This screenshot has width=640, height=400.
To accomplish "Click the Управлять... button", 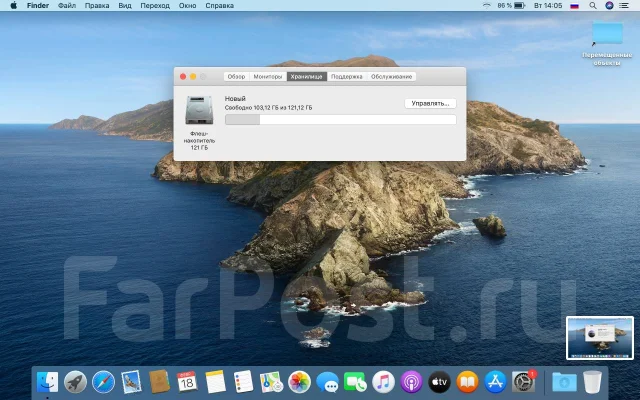I will click(x=430, y=104).
